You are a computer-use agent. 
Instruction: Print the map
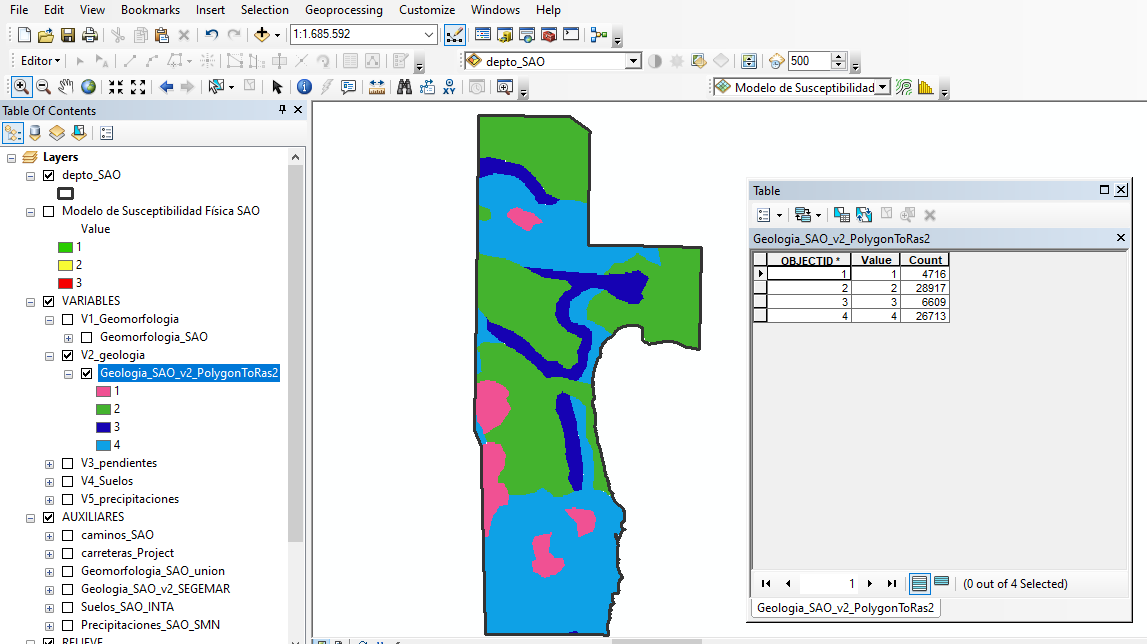click(90, 34)
